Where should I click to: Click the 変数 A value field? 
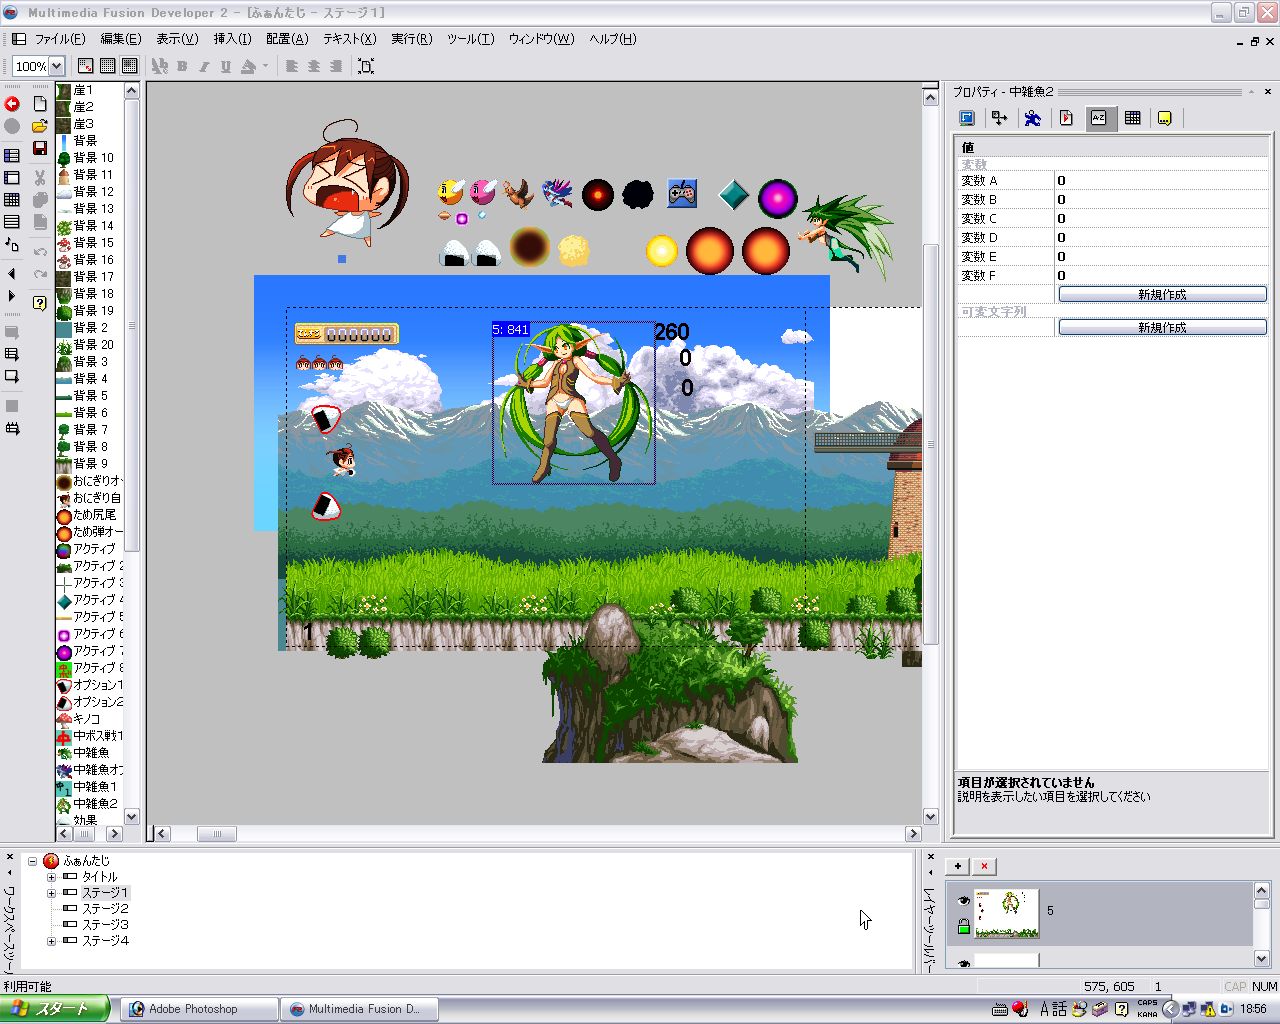point(1161,181)
